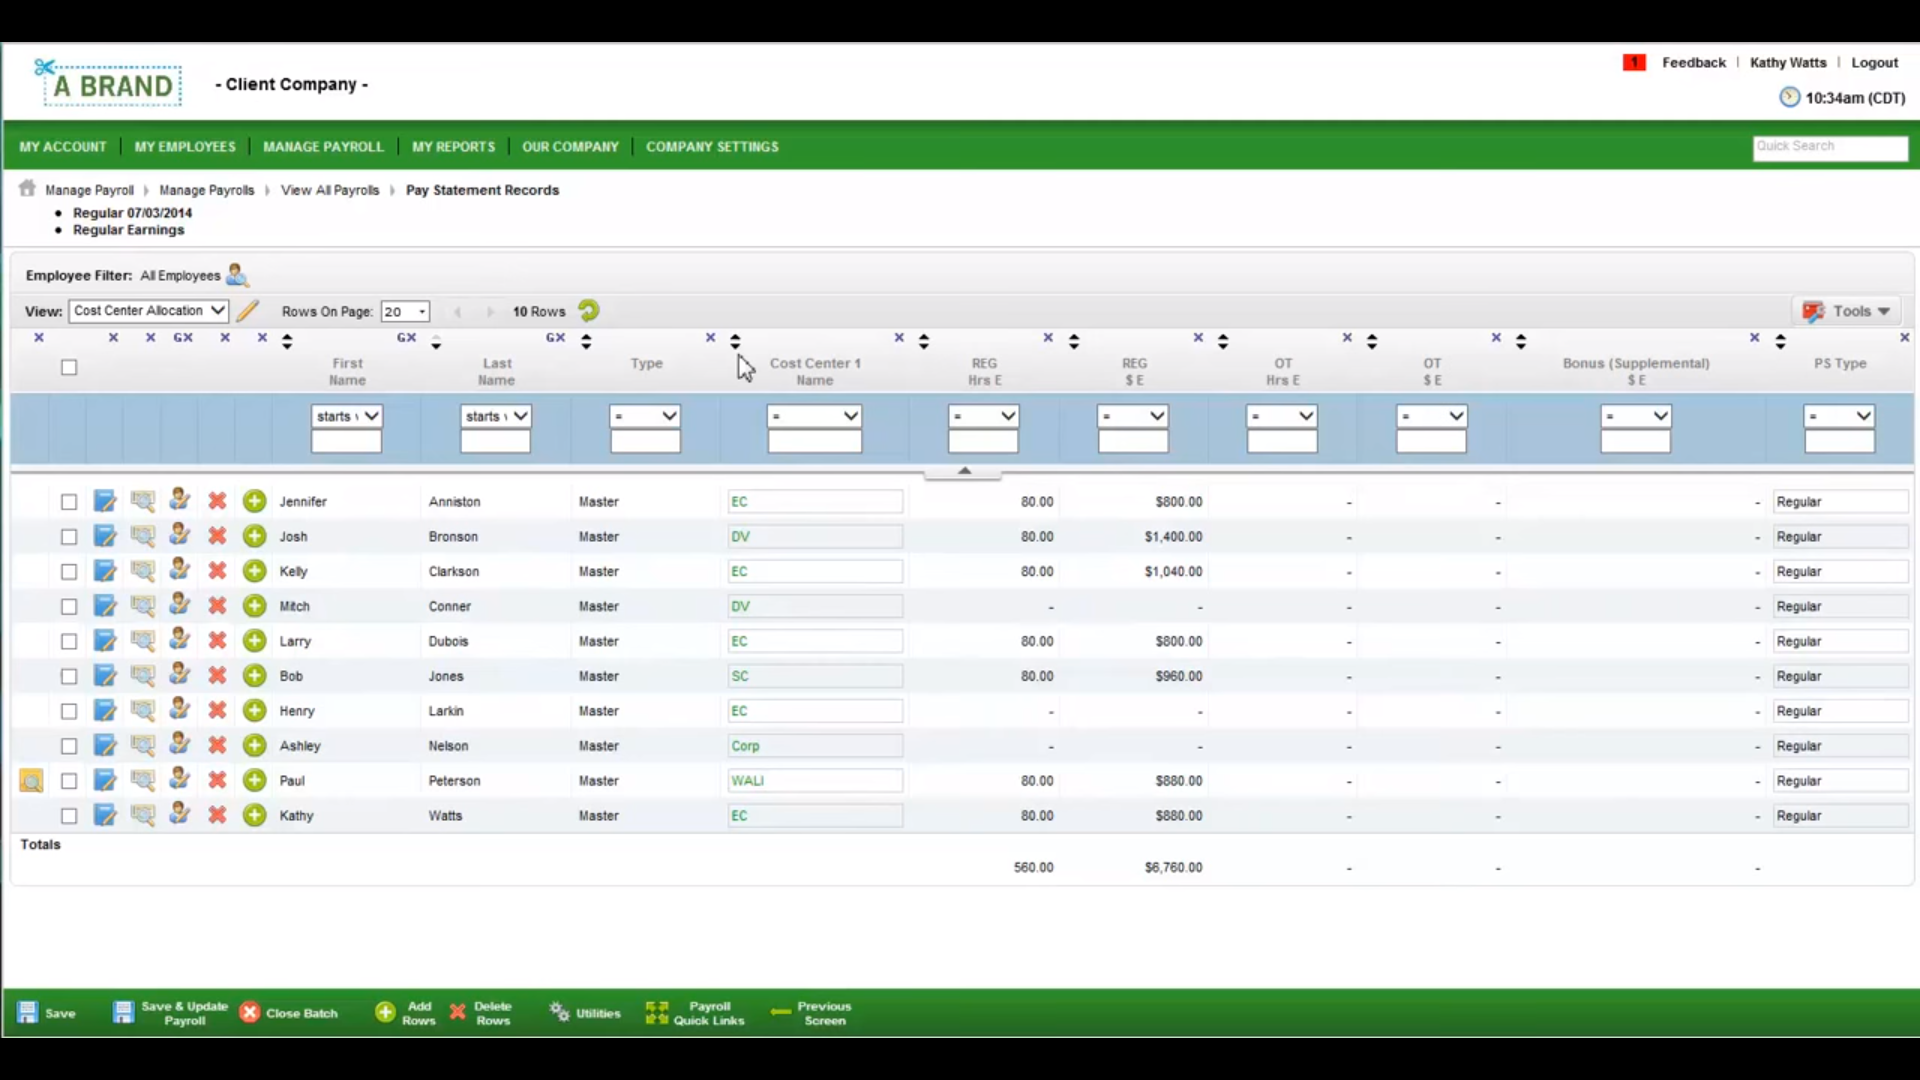Click red delete X in Josh Bronson row
This screenshot has width=1920, height=1080.
pos(217,536)
